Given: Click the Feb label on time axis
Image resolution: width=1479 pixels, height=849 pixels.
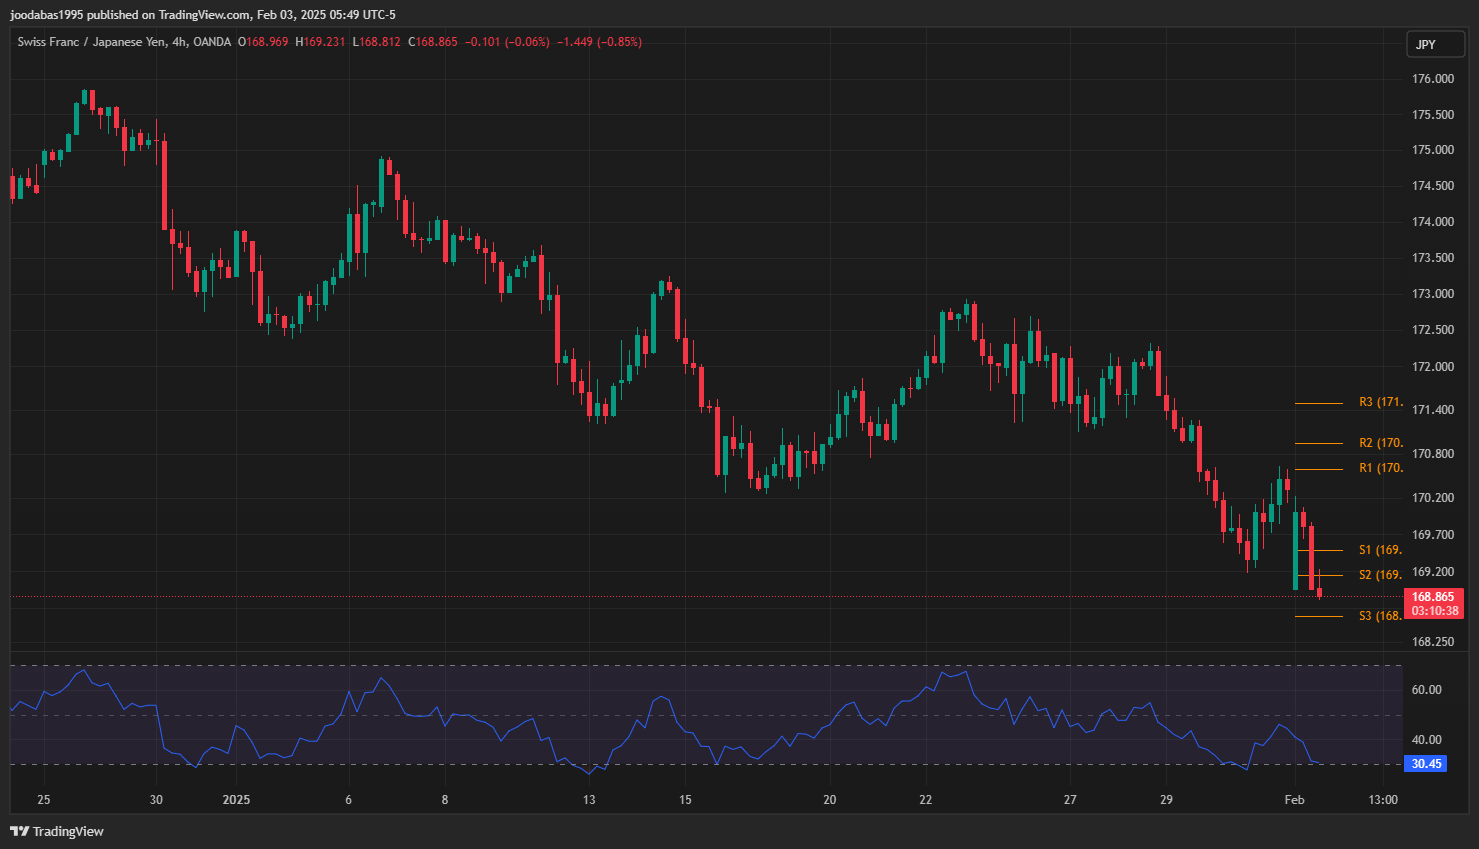Looking at the screenshot, I should pyautogui.click(x=1294, y=800).
